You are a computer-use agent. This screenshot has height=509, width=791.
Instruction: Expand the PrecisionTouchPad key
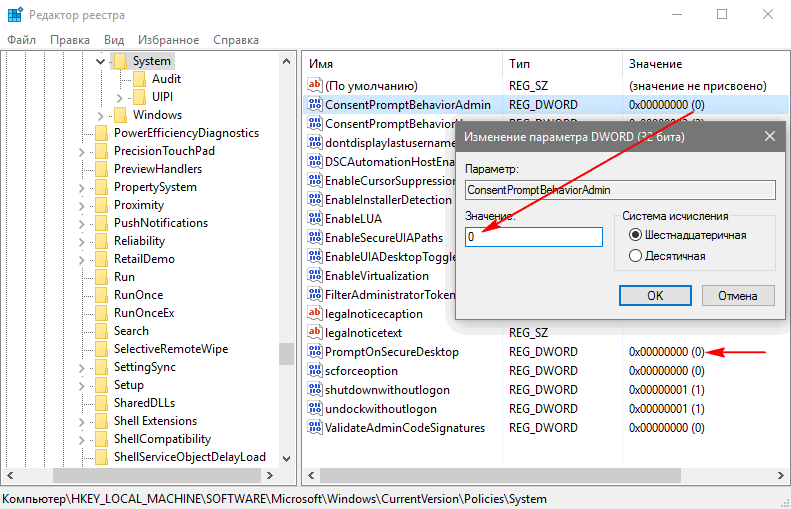[x=82, y=151]
